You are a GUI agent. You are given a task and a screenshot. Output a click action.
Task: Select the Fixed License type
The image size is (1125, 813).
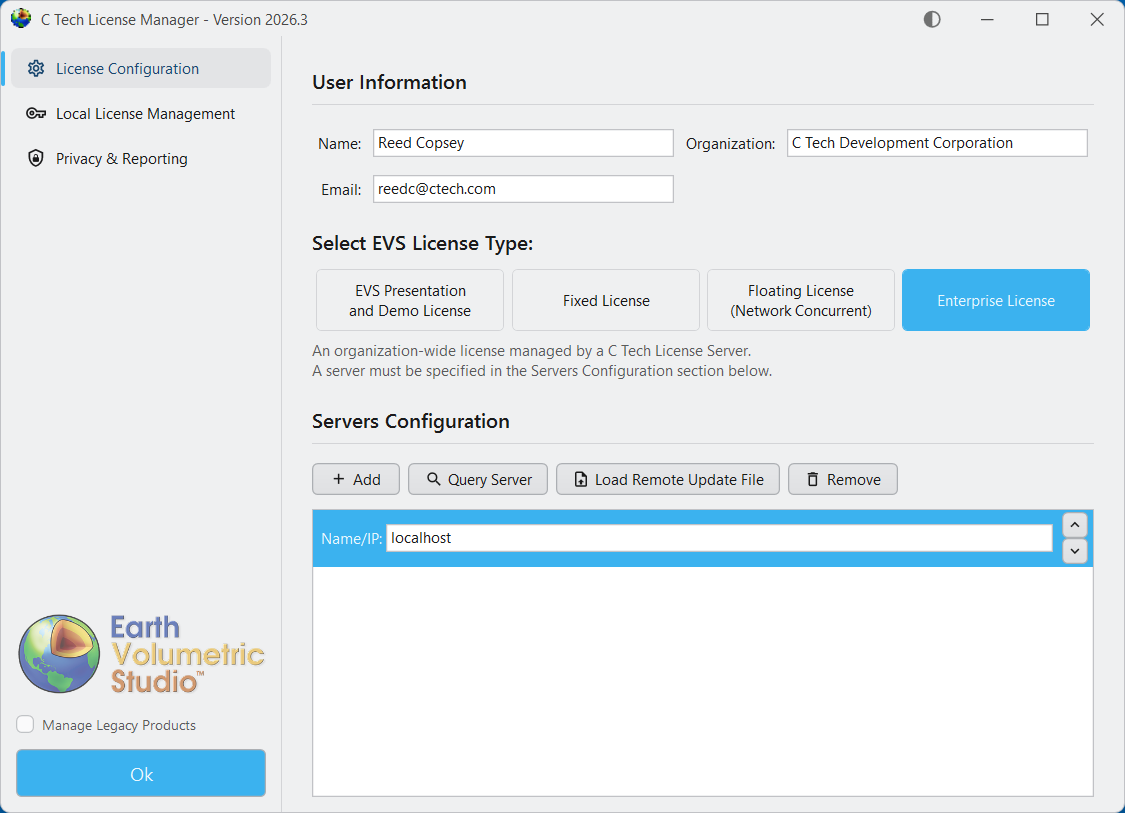tap(605, 299)
